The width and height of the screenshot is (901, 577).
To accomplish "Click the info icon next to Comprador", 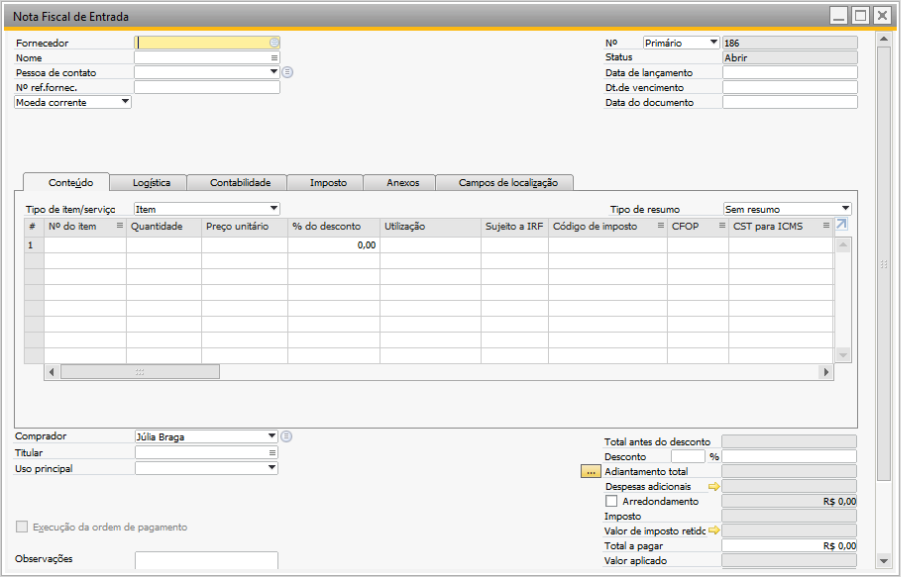I will click(287, 436).
